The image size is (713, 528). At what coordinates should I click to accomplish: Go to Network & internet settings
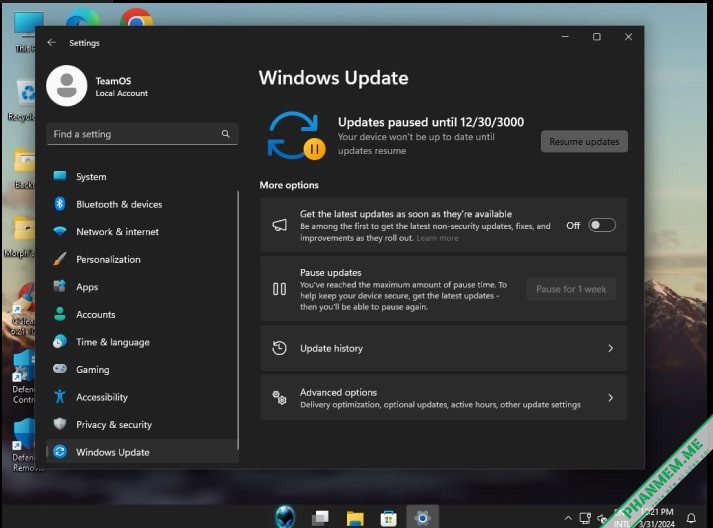click(x=142, y=231)
